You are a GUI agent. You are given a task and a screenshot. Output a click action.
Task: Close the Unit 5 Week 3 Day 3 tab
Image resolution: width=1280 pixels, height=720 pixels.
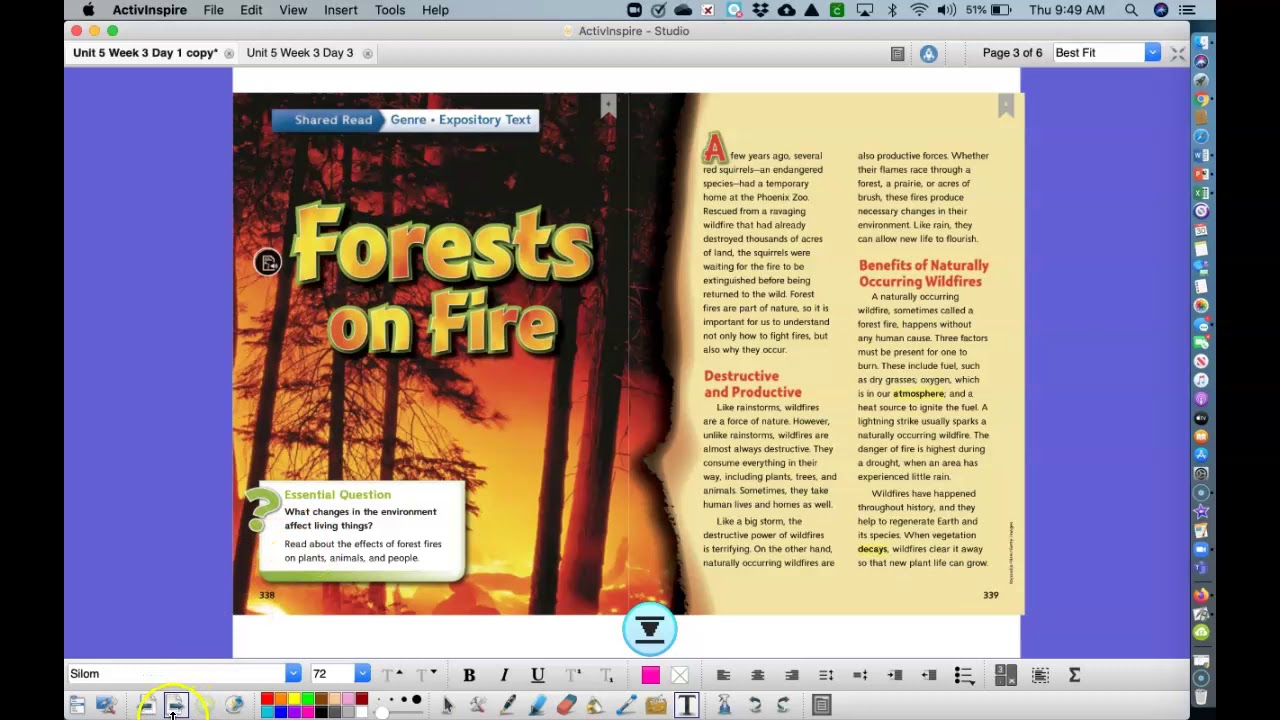pyautogui.click(x=368, y=54)
